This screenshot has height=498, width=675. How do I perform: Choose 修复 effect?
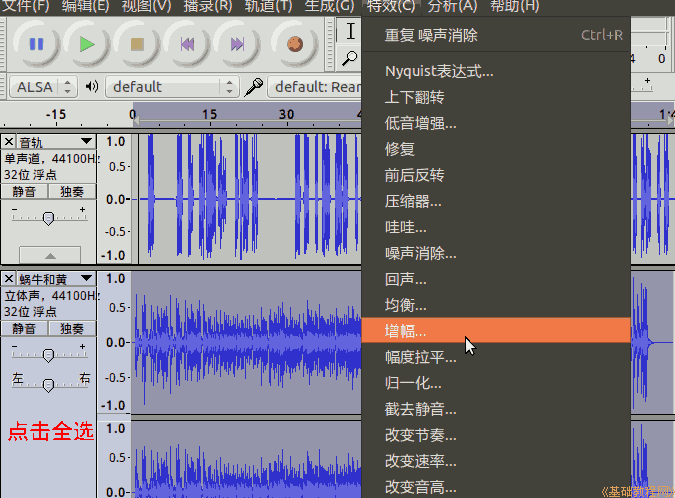[496, 149]
